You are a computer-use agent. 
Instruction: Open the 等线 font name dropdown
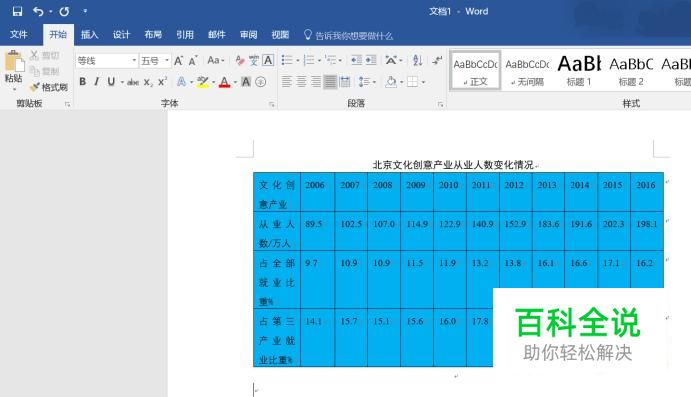click(x=134, y=60)
